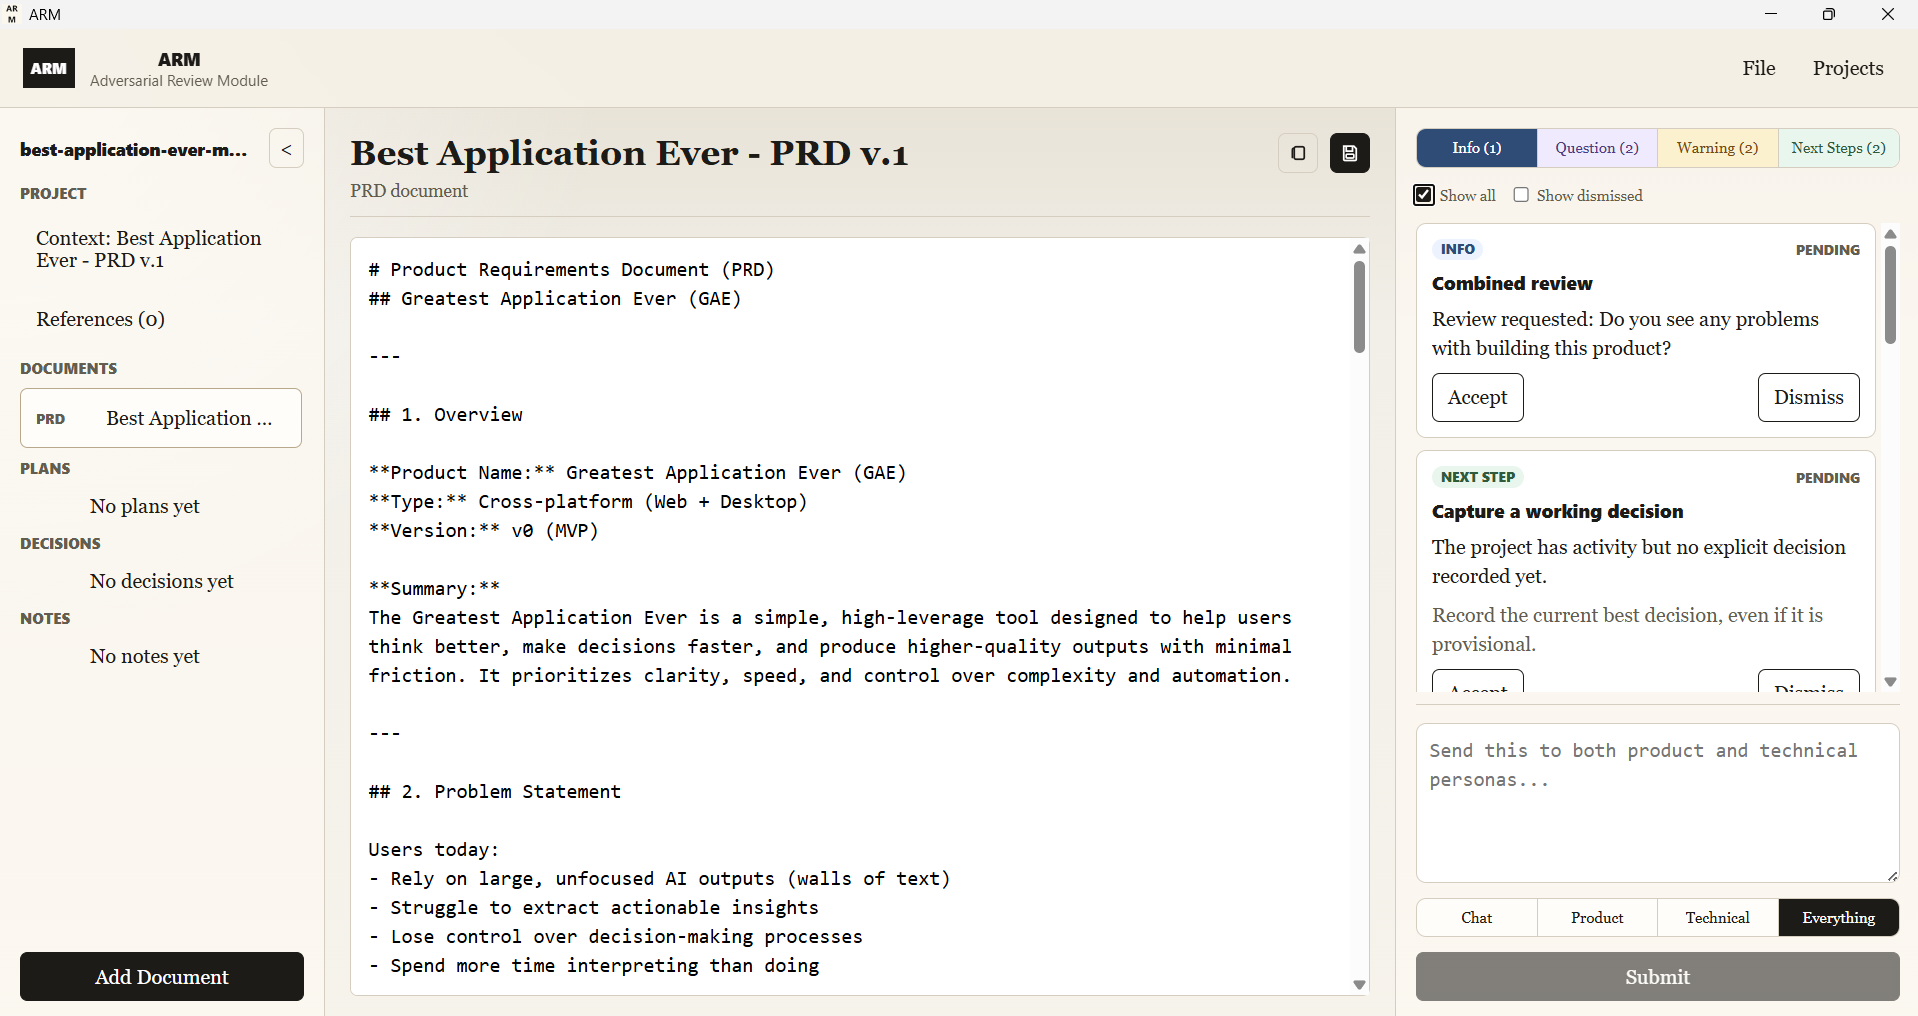The image size is (1918, 1016).
Task: Click the PENDING status on Combined review
Action: click(1827, 250)
